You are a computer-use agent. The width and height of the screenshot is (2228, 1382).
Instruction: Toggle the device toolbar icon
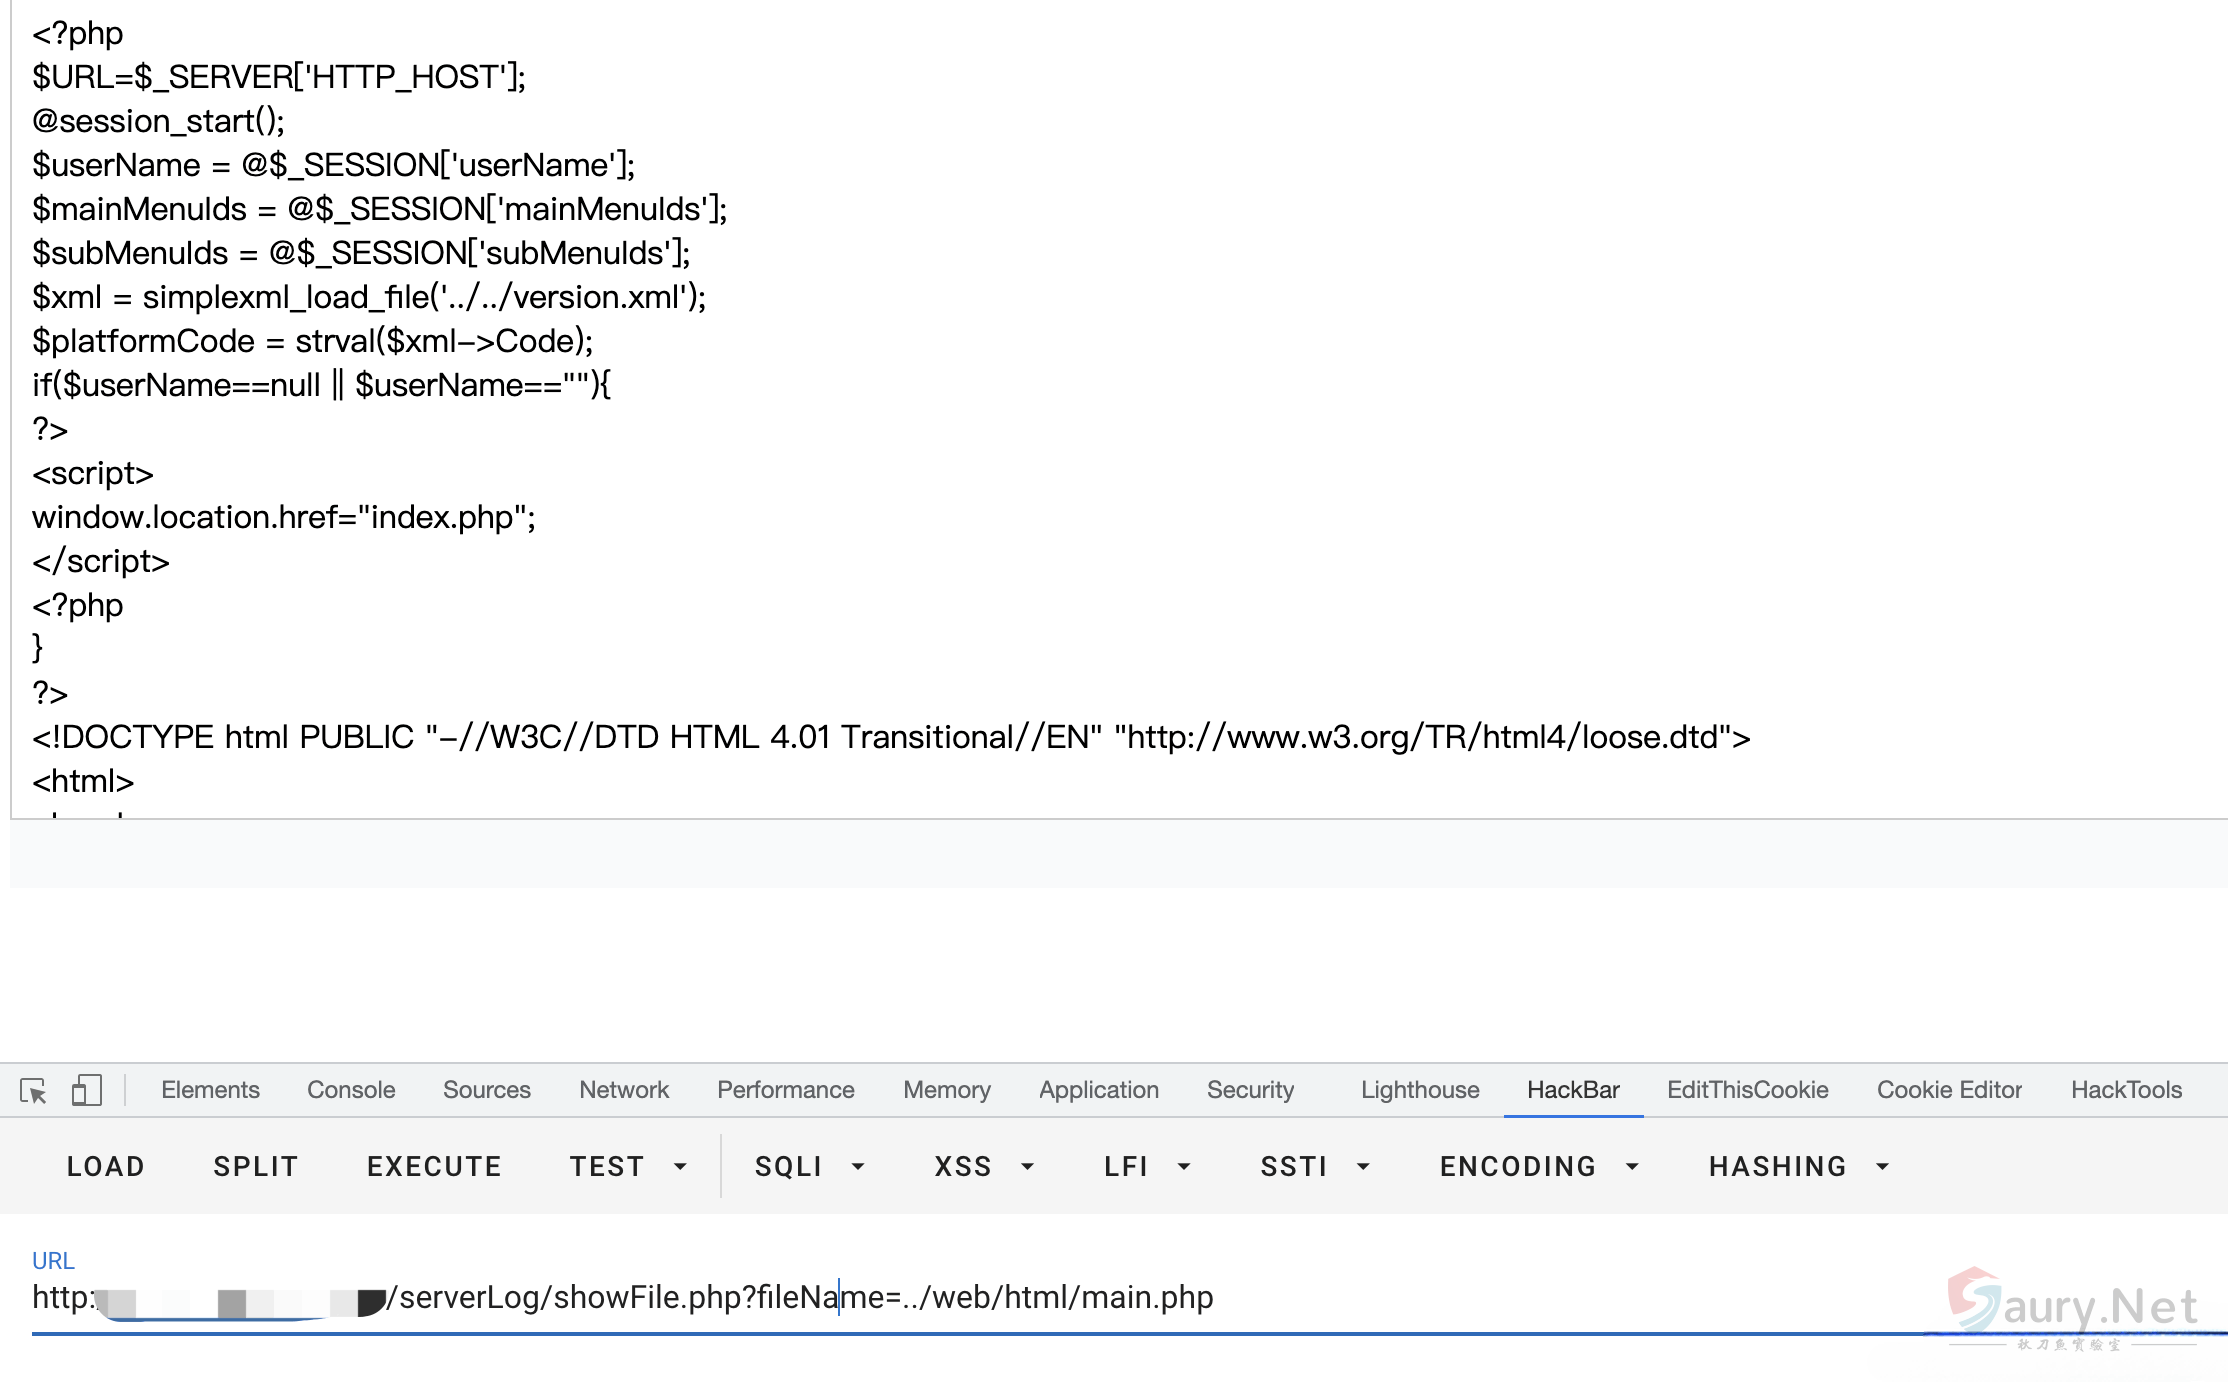(87, 1090)
